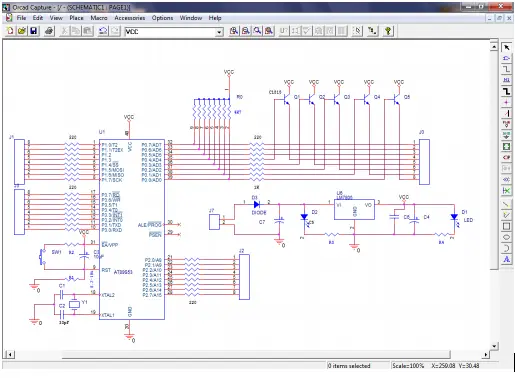Click the Scale=100% status bar text
Image resolution: width=515 pixels, height=378 pixels.
(408, 366)
